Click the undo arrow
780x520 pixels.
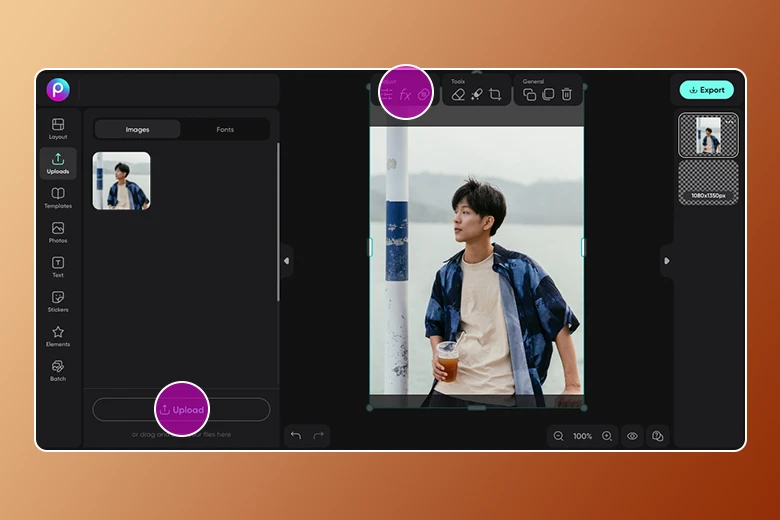295,436
